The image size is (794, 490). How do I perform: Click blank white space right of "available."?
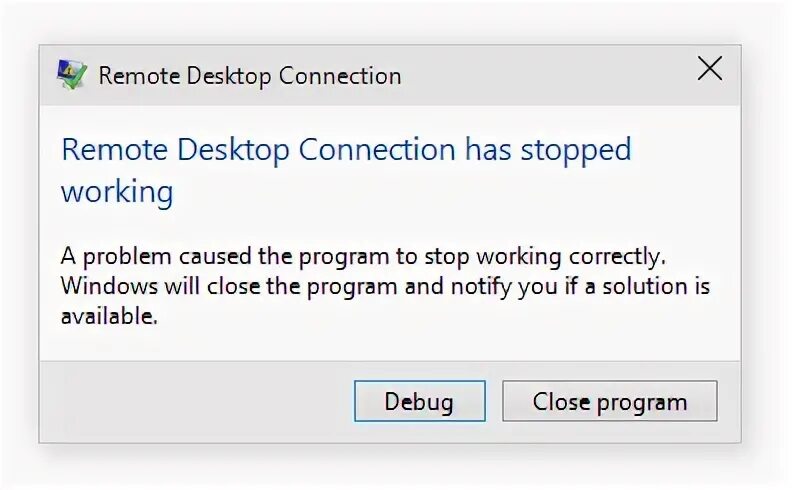pyautogui.click(x=450, y=320)
